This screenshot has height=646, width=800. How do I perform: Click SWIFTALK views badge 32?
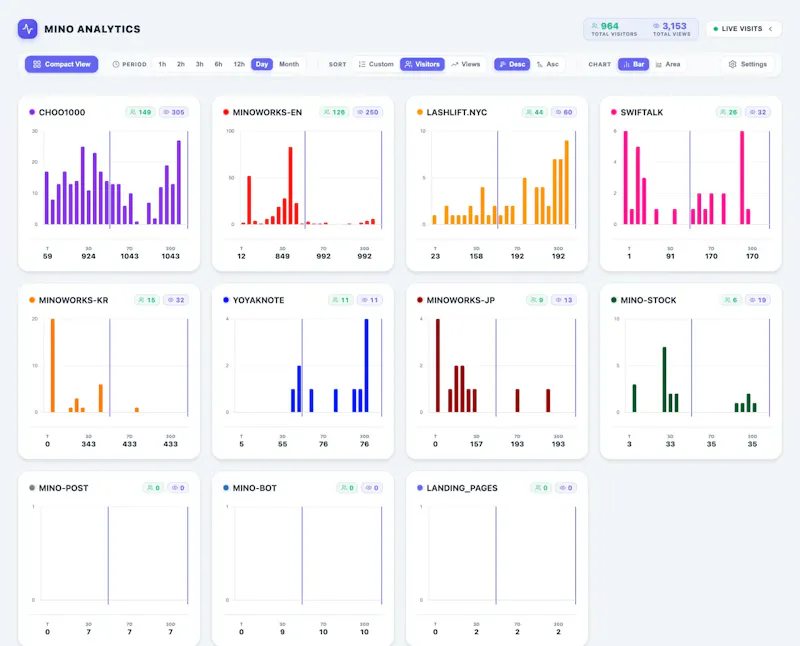tap(757, 112)
